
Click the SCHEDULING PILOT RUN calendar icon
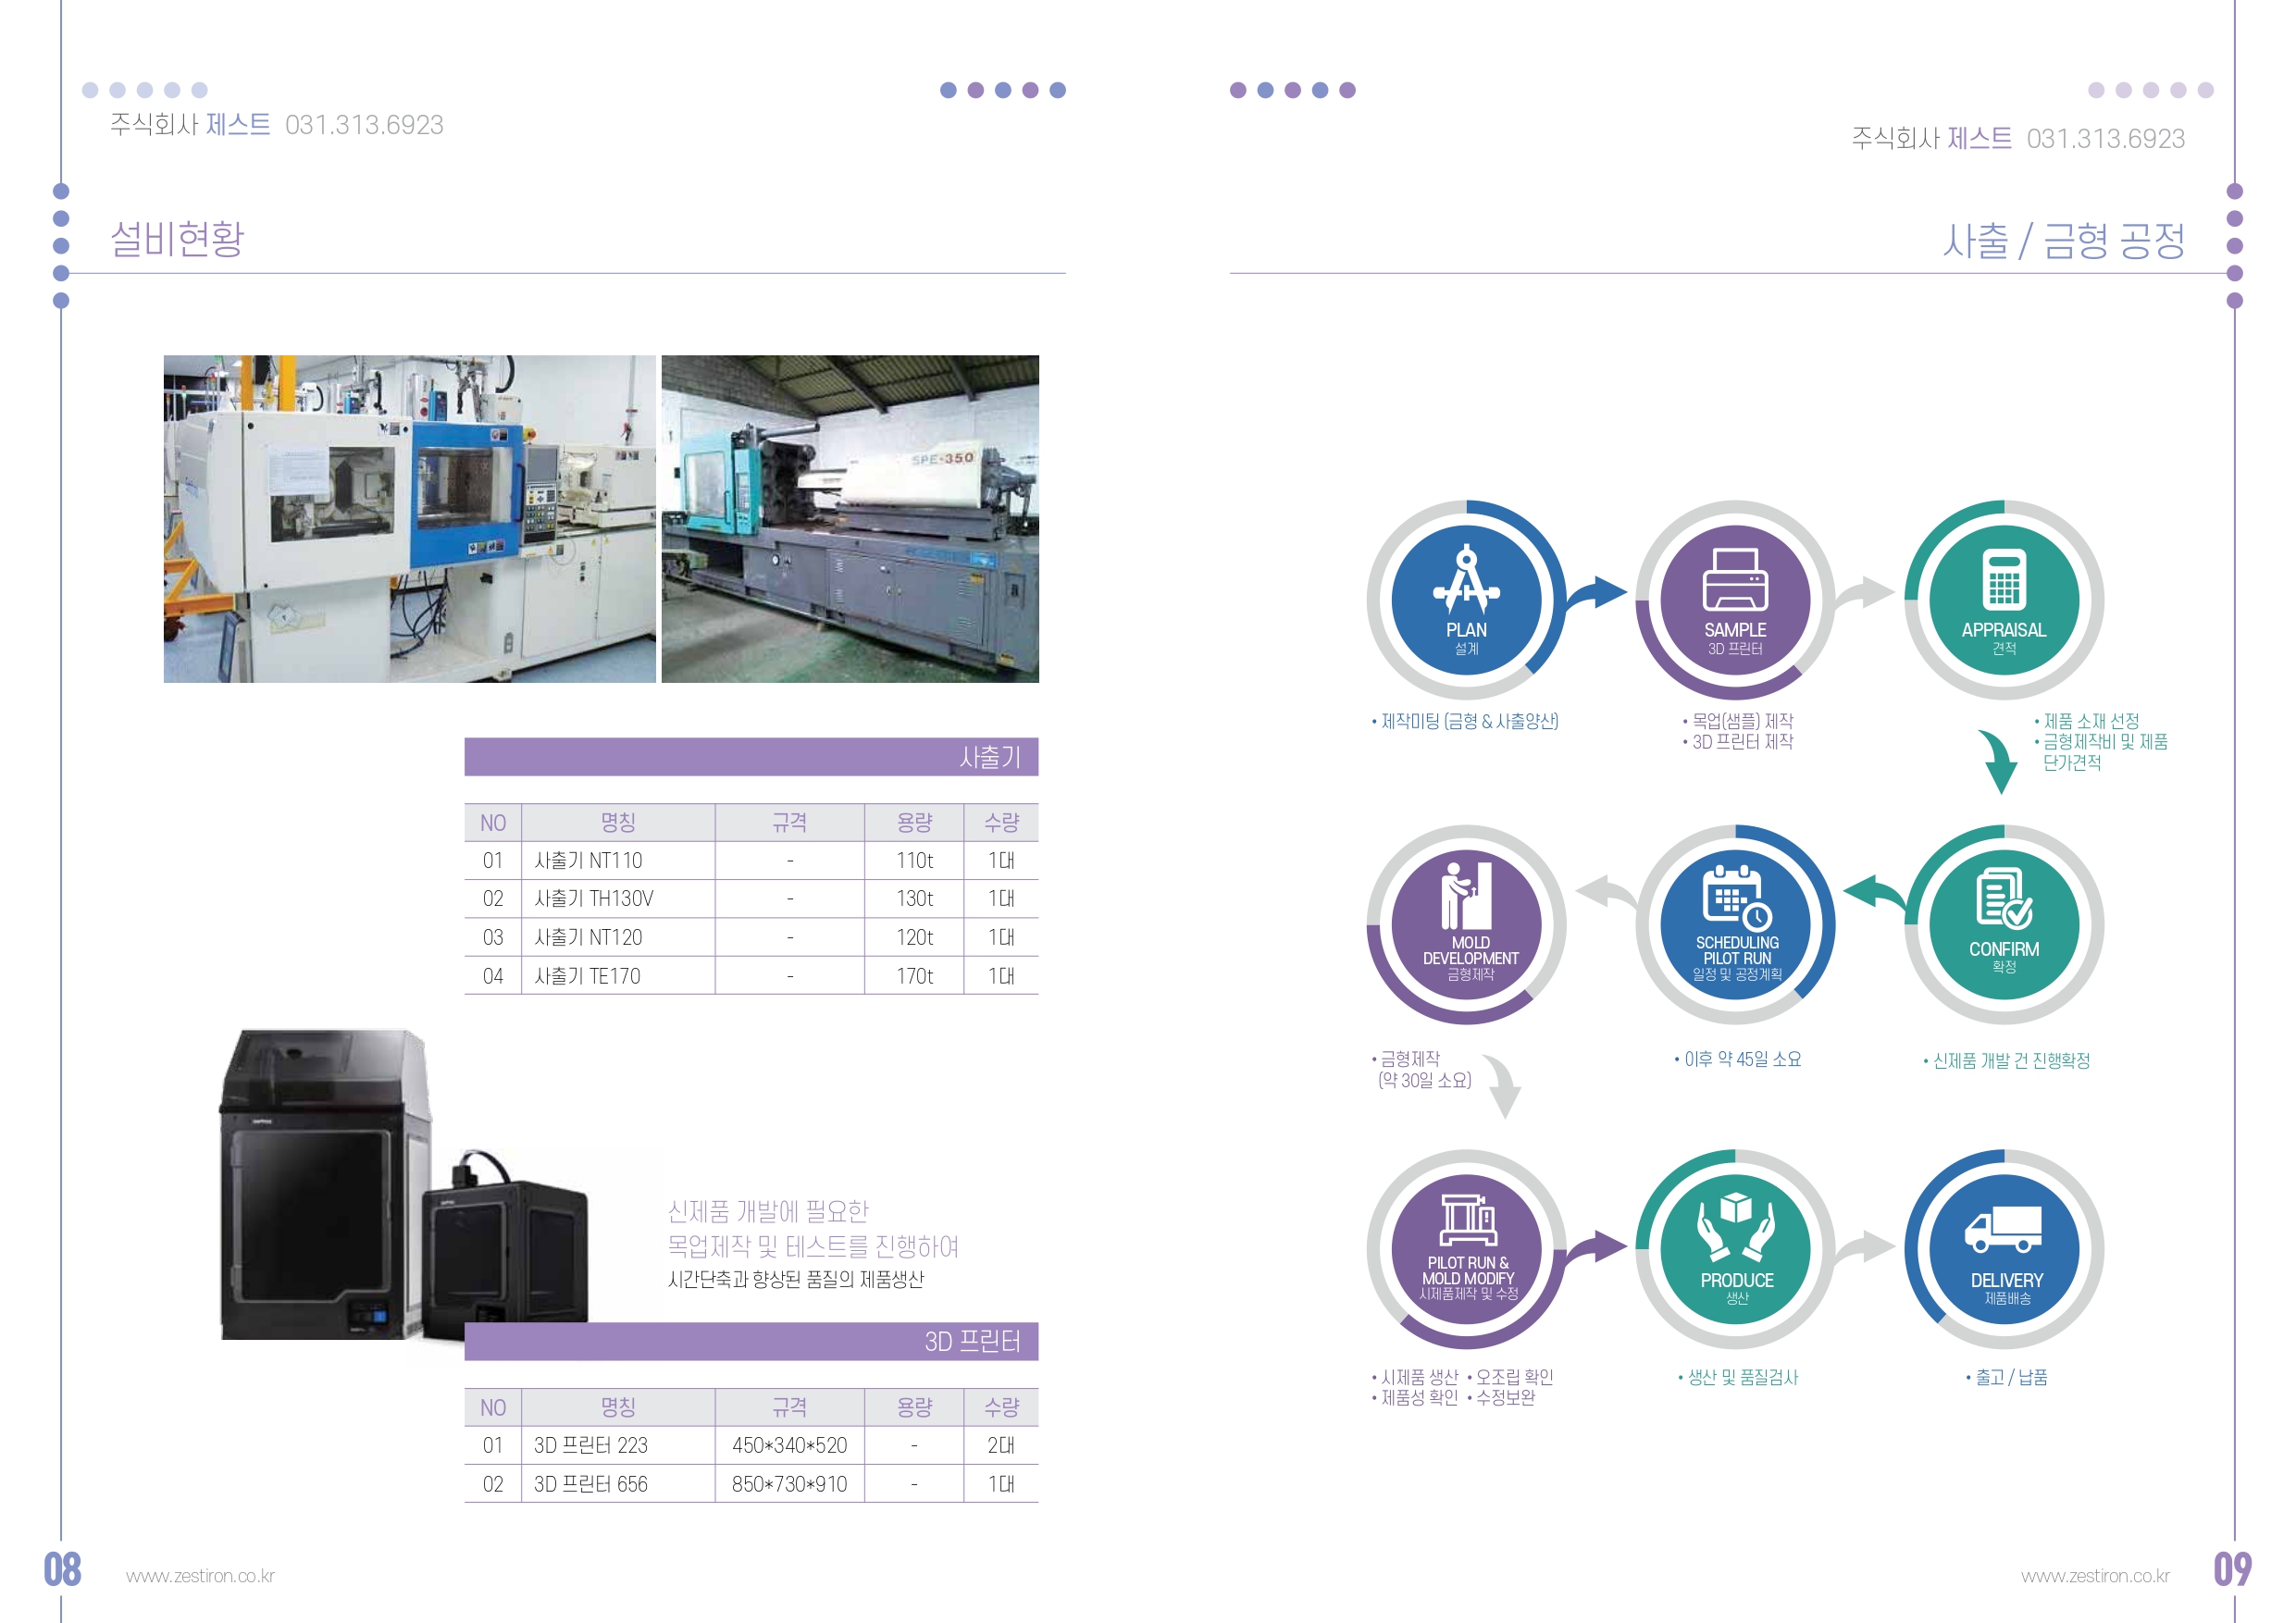point(1735,897)
